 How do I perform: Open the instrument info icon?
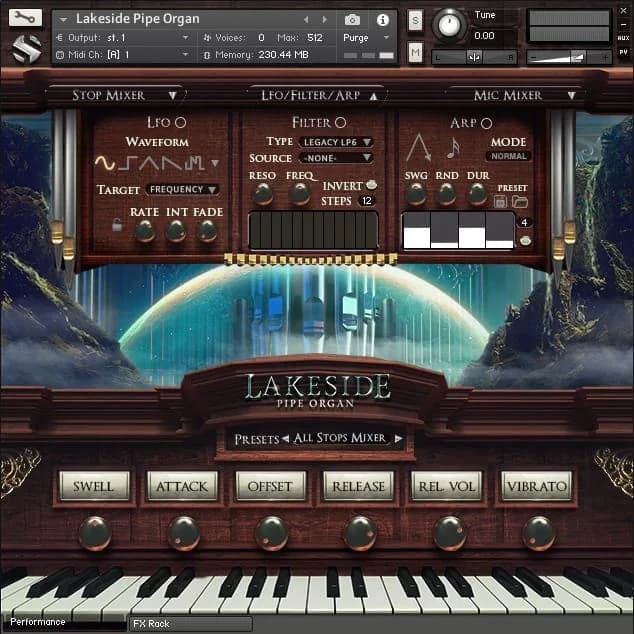coord(383,20)
